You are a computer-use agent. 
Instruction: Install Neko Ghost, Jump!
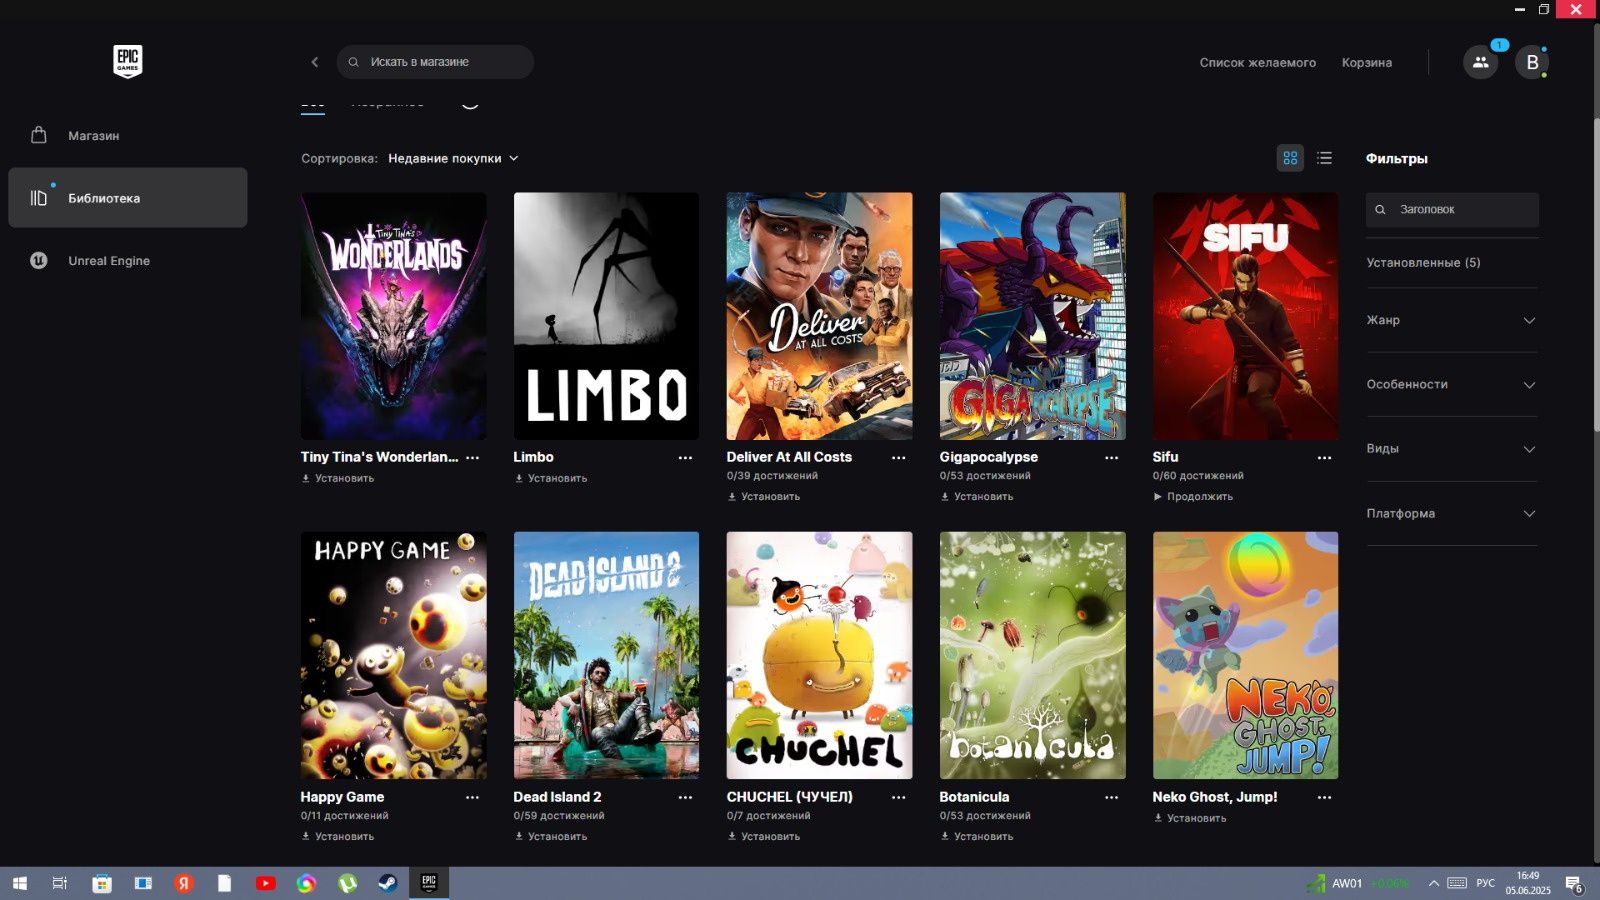1190,818
